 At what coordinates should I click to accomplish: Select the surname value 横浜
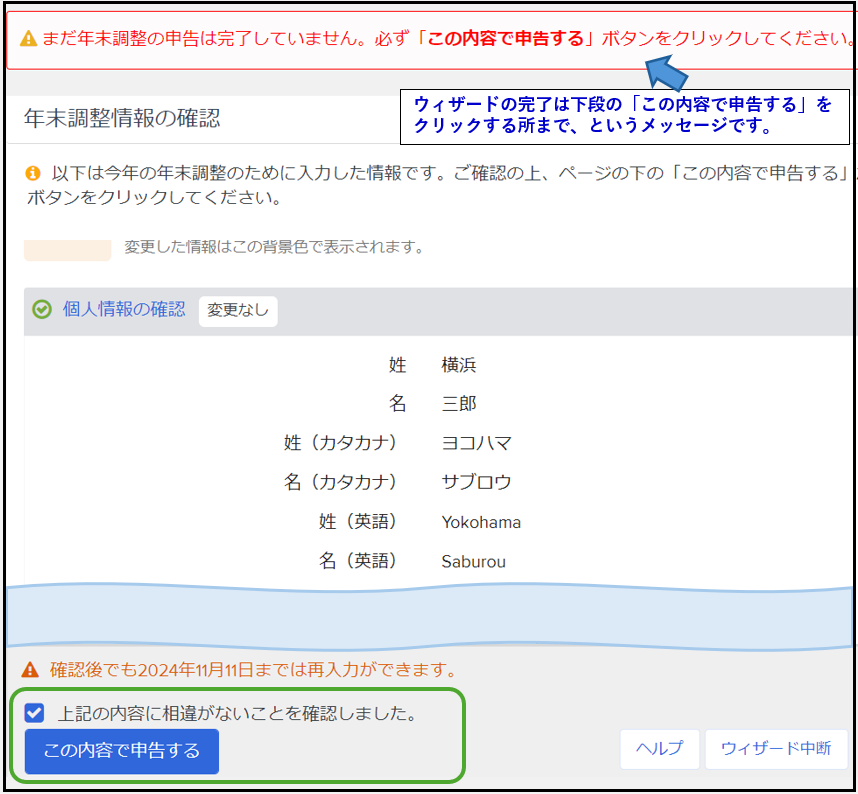point(459,365)
